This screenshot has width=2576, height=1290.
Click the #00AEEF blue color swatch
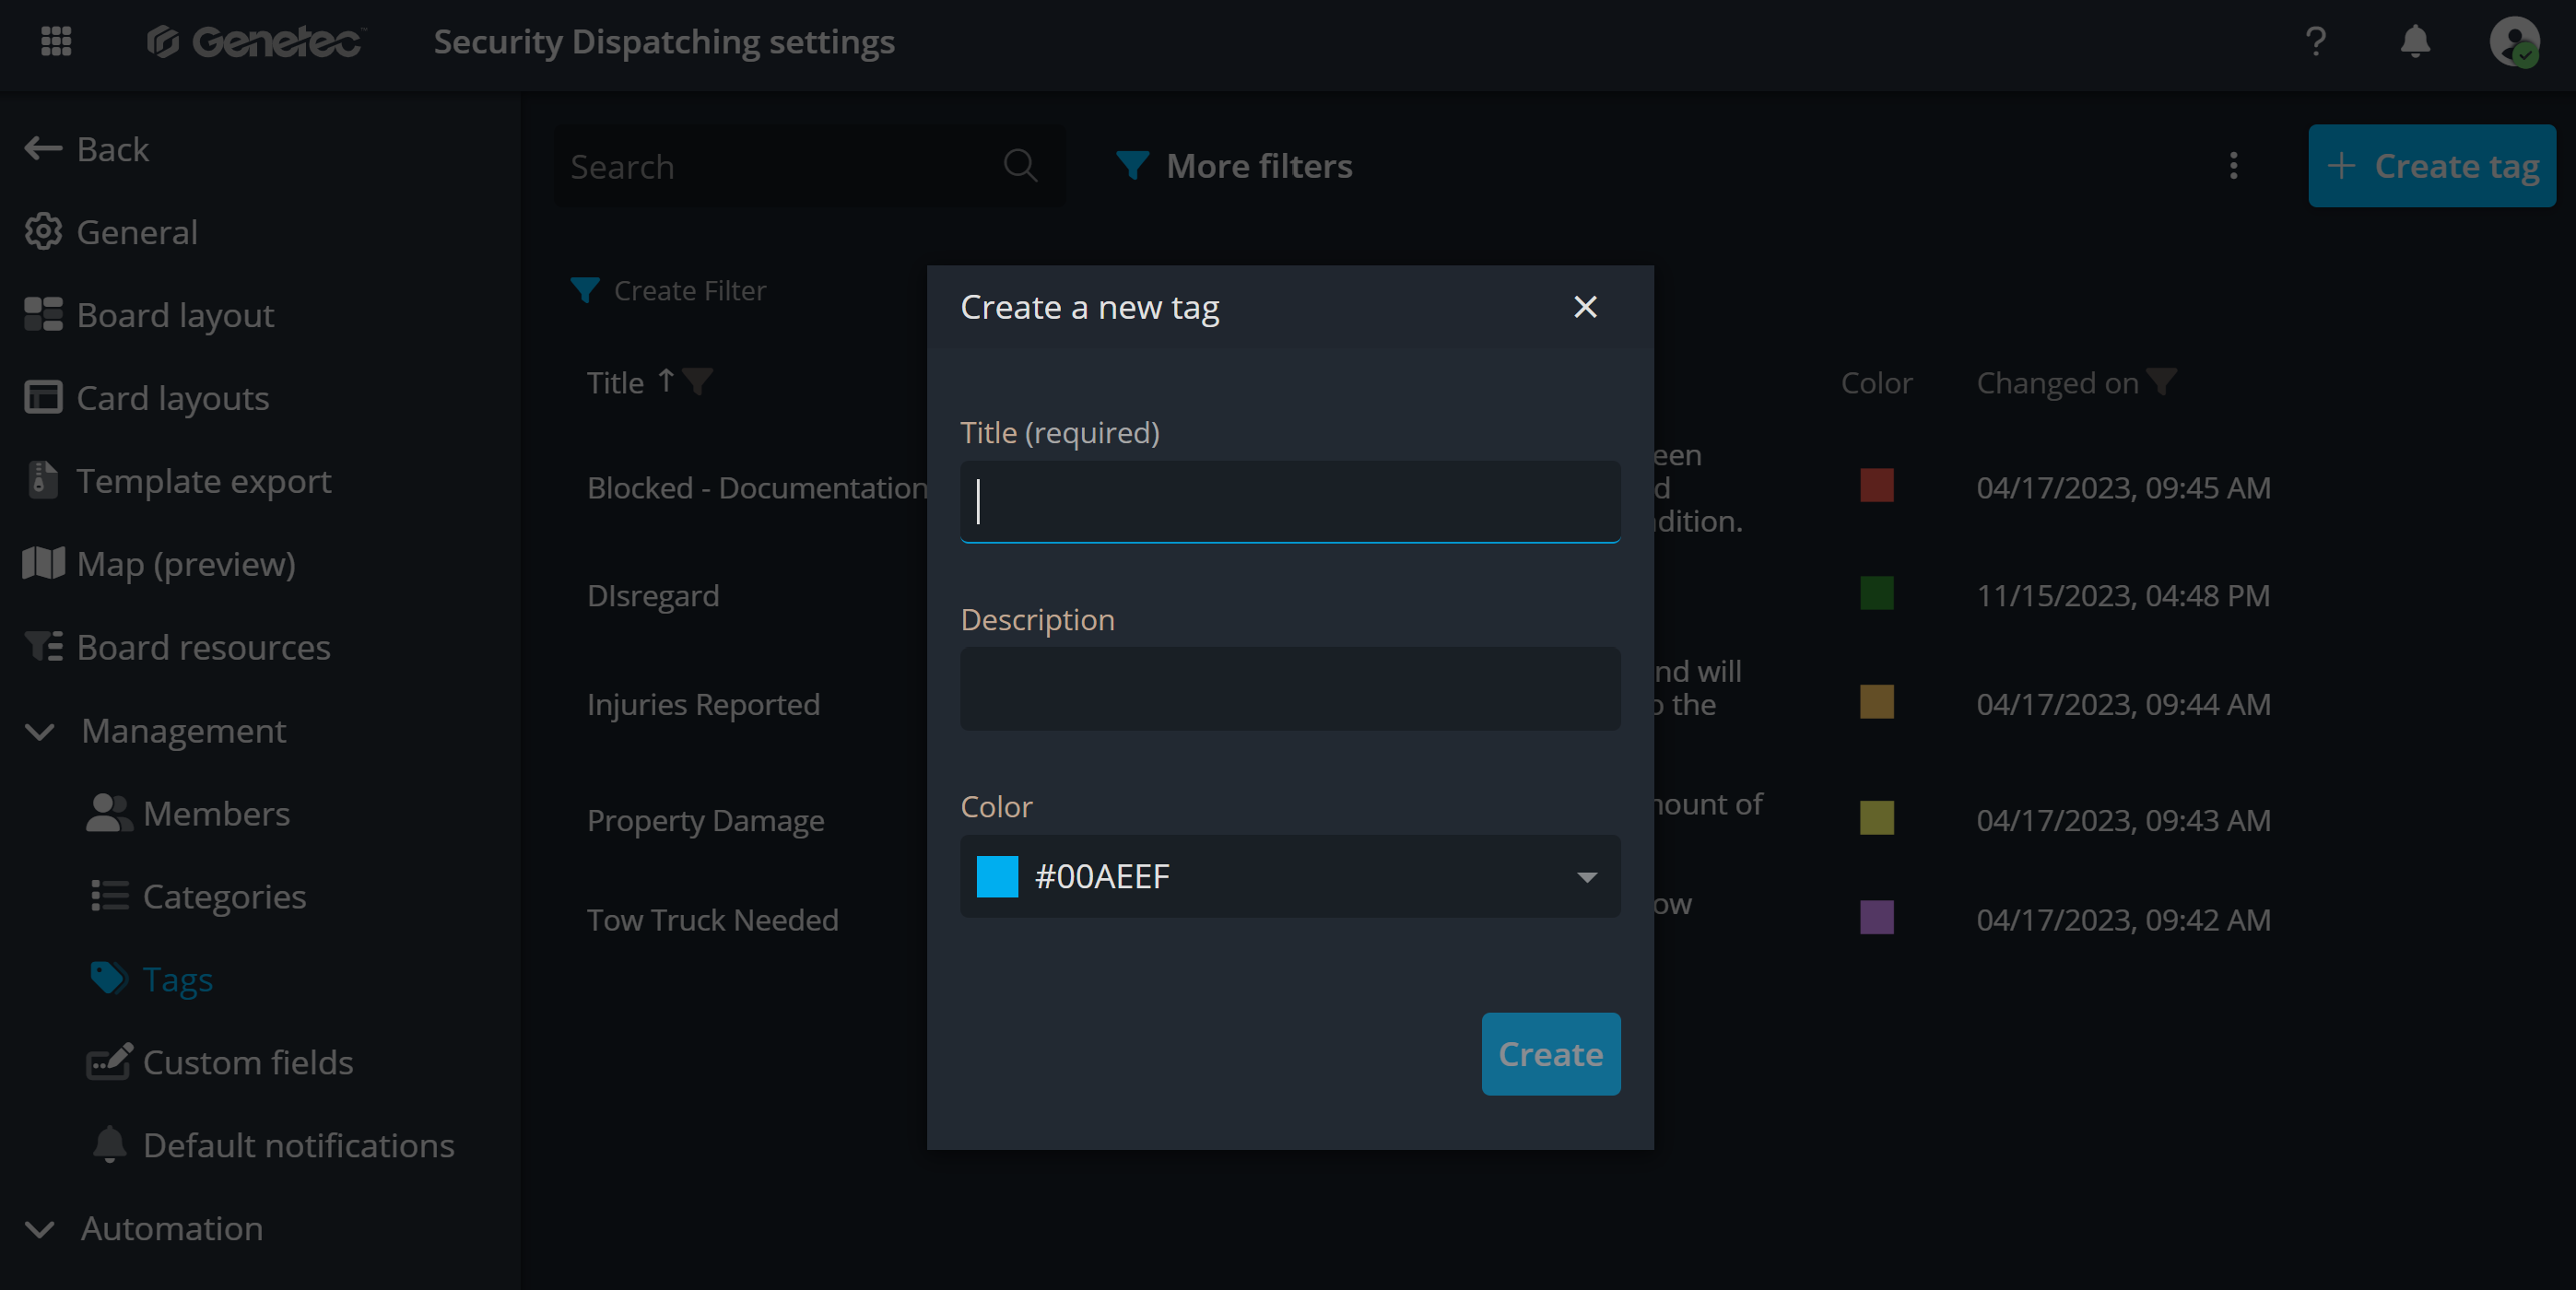pos(997,877)
